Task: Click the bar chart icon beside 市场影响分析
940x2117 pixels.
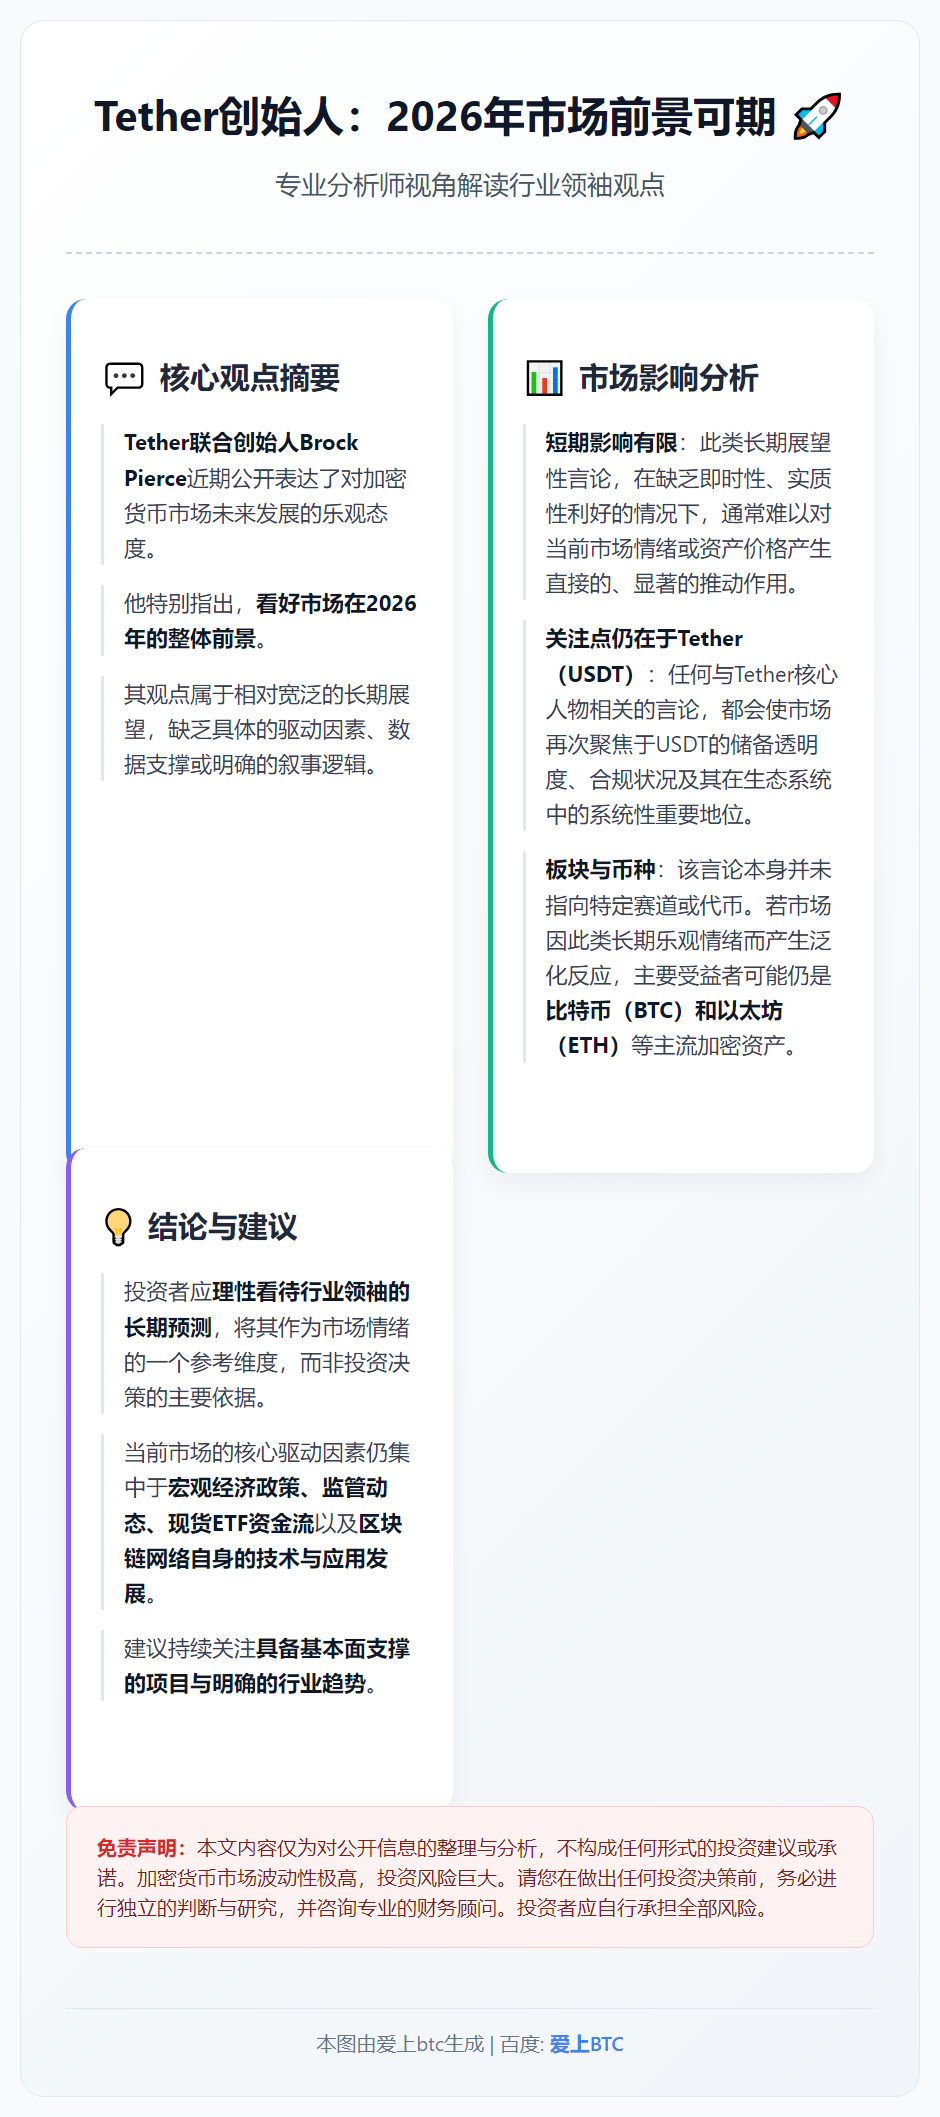Action: tap(545, 379)
